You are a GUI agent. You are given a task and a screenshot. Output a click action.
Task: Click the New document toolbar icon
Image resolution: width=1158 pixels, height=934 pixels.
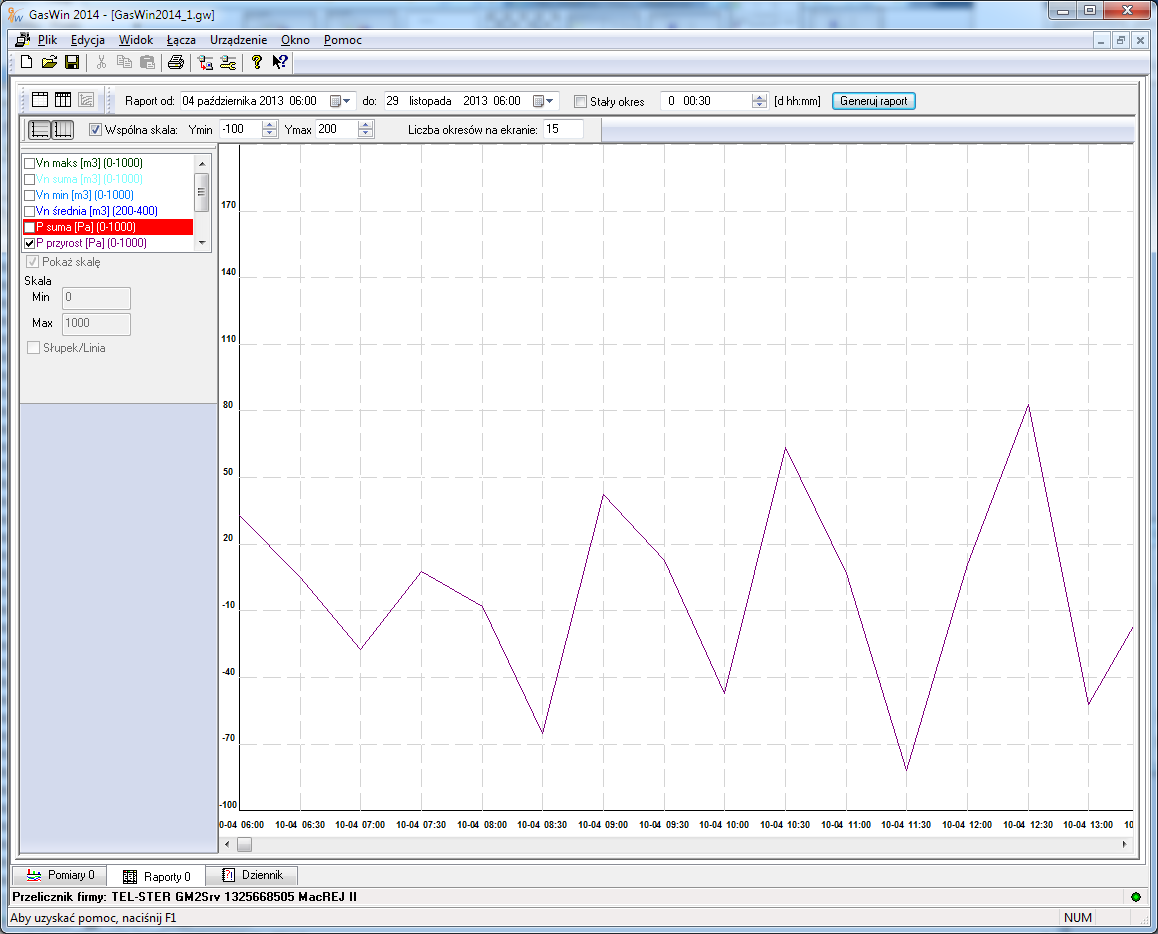tap(27, 63)
